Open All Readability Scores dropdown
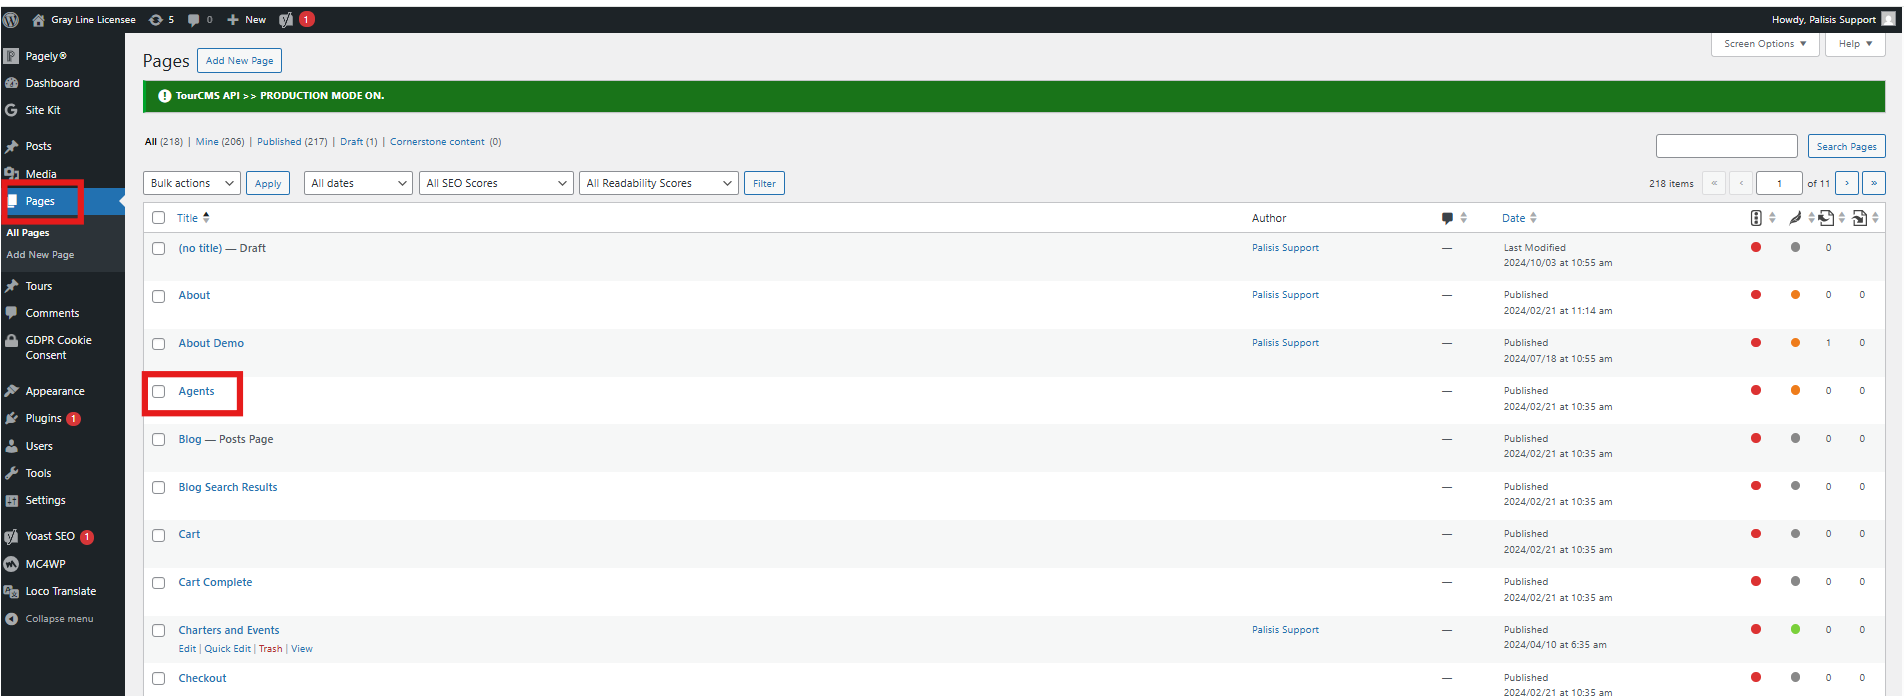The image size is (1904, 696). point(658,183)
